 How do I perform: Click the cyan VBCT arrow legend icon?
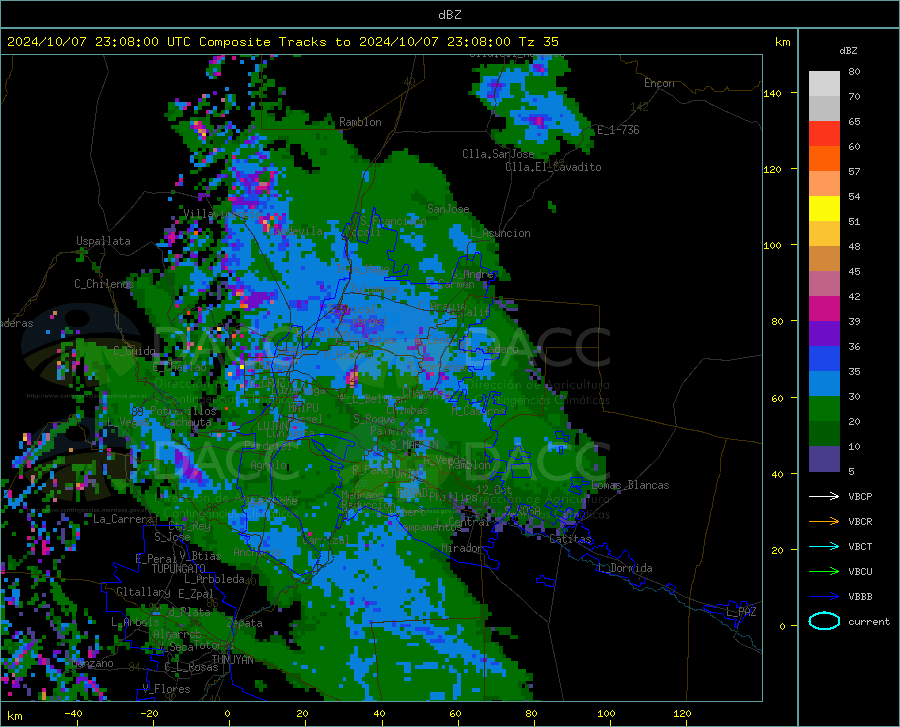[824, 546]
